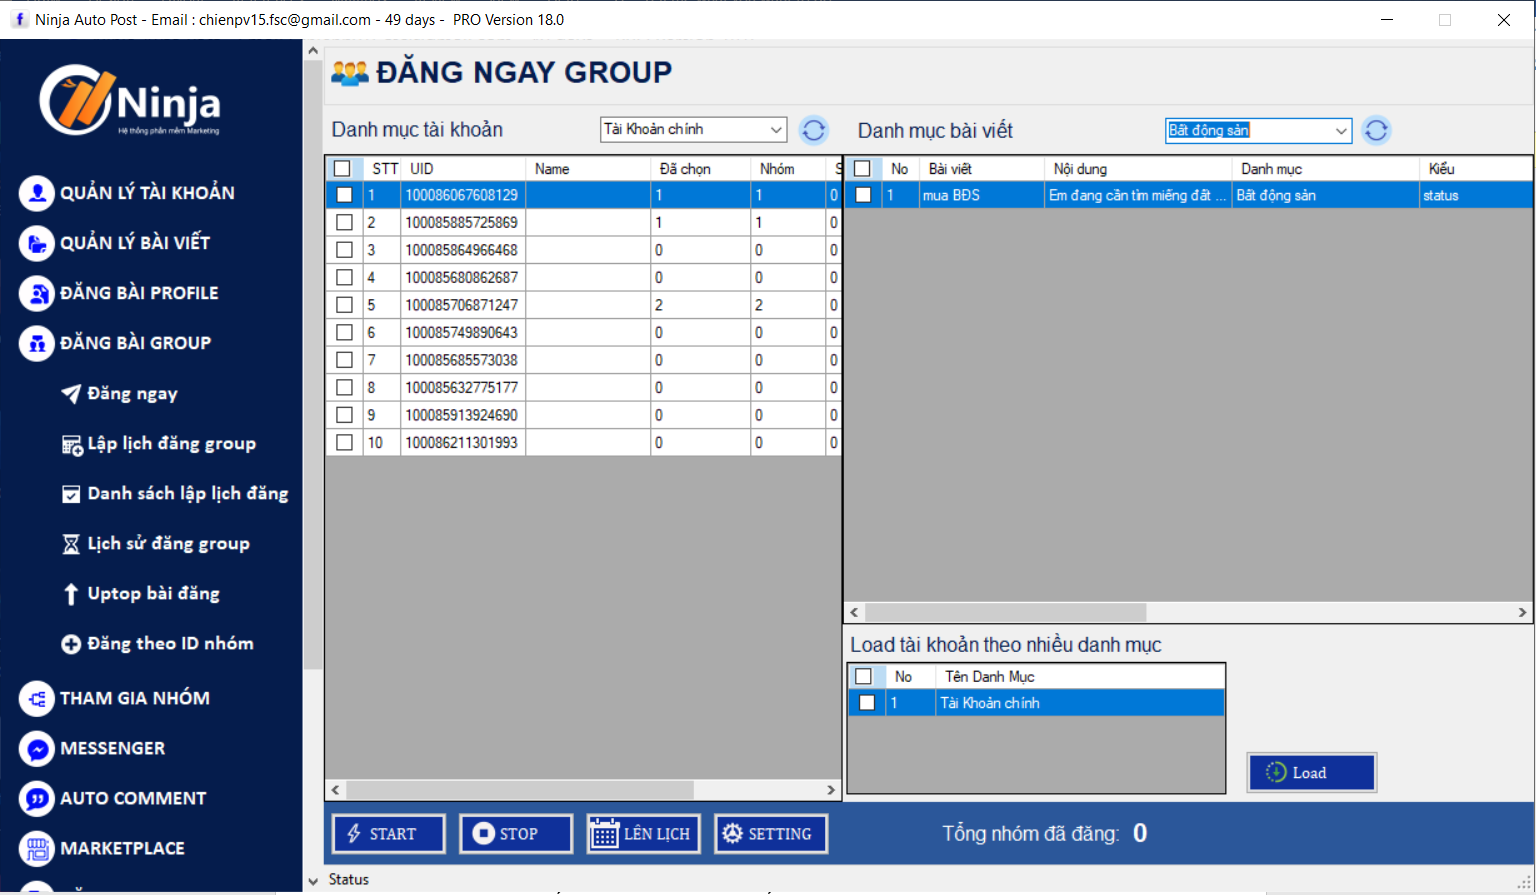
Task: Refresh the account category list
Action: pos(814,130)
